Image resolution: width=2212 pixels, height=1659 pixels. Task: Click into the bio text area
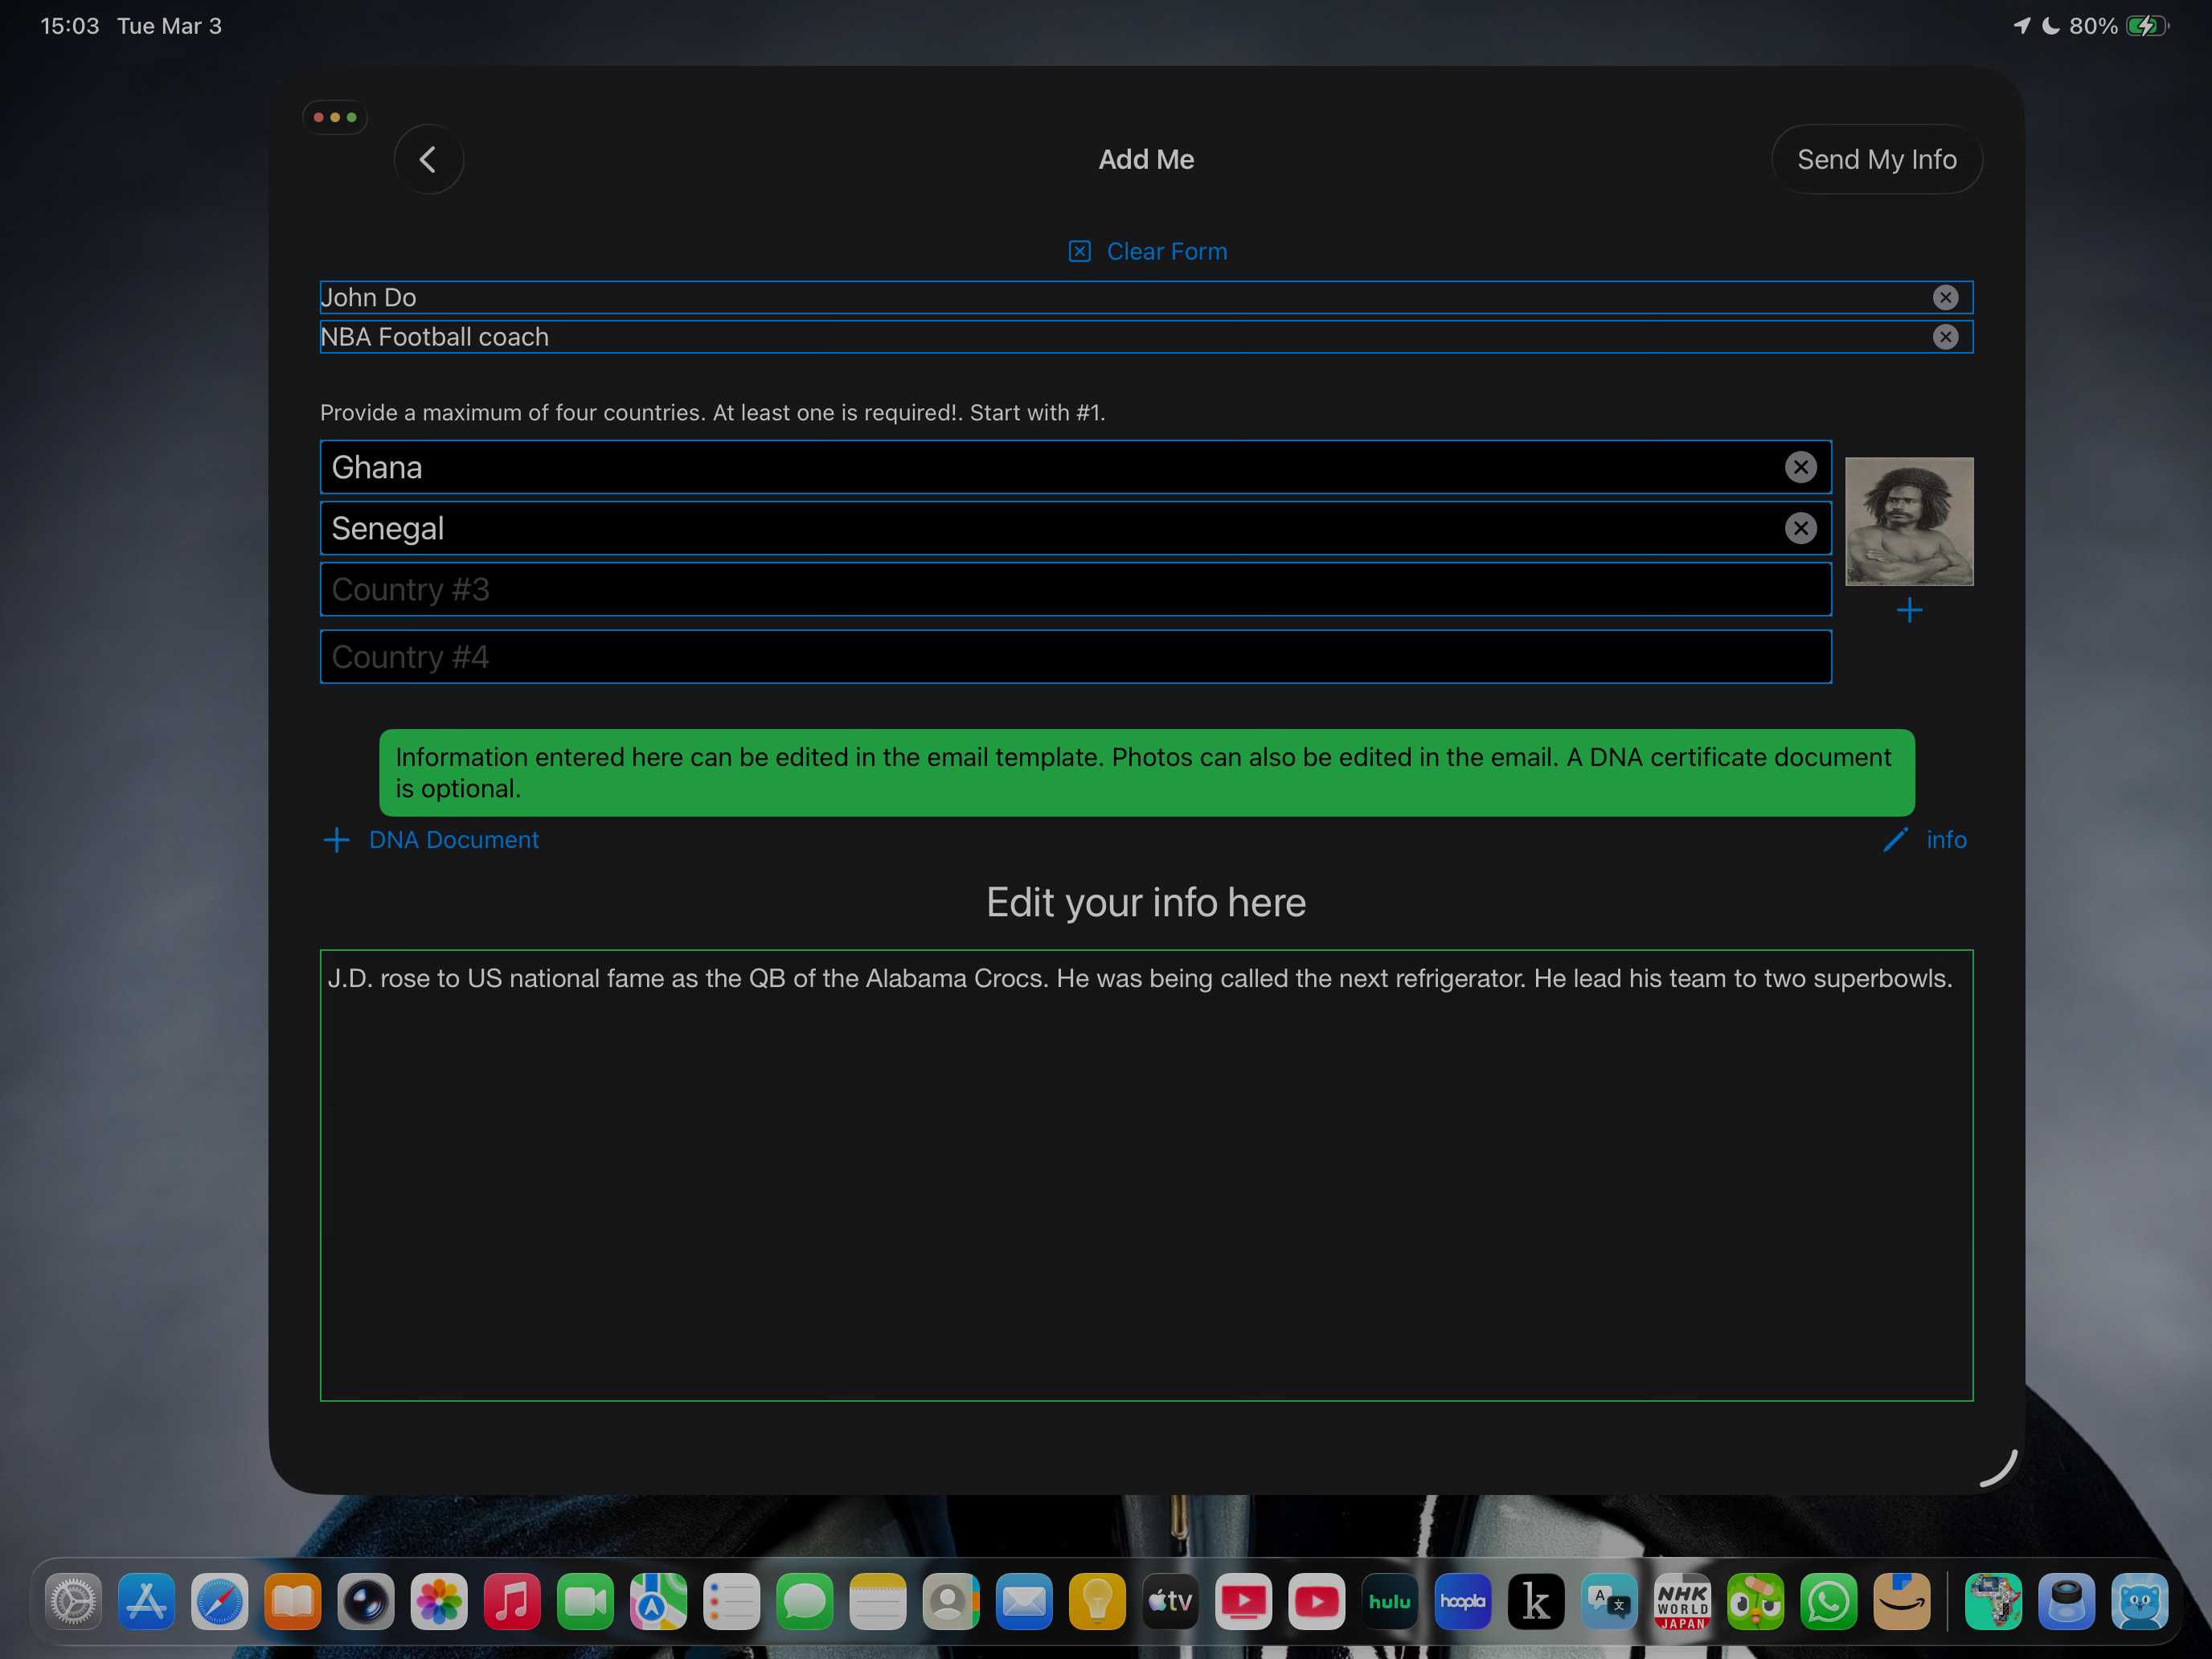tap(1146, 1175)
